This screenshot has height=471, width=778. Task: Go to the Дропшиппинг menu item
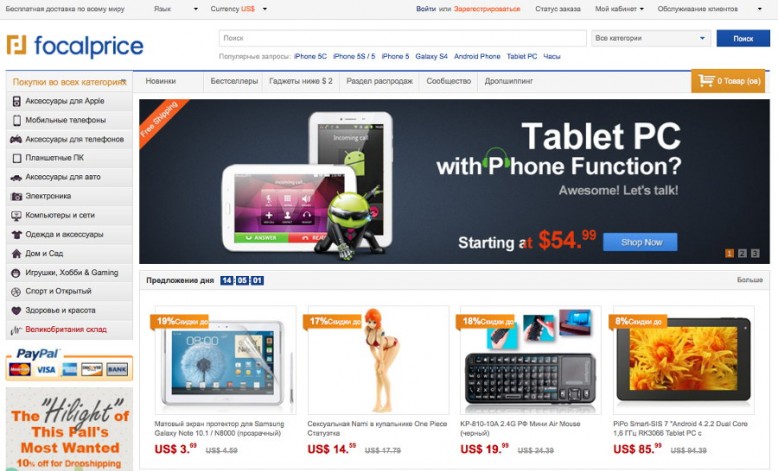(509, 81)
